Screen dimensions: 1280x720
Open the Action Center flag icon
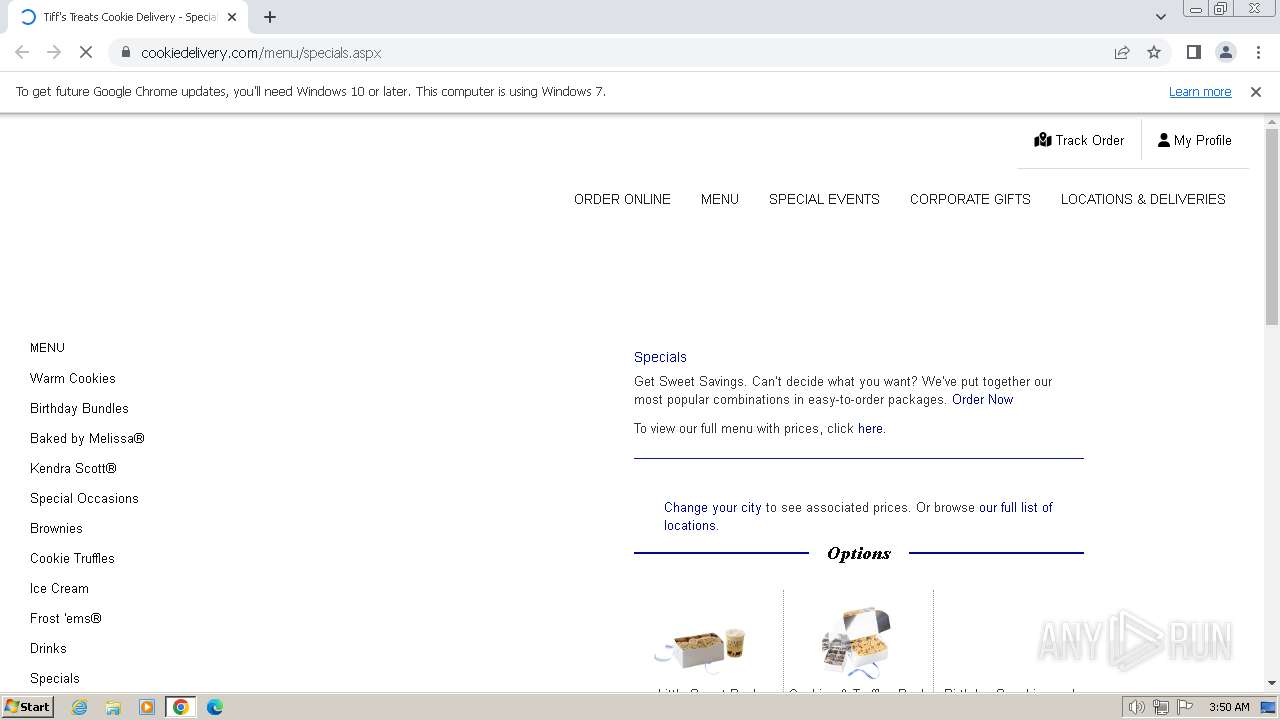click(x=1185, y=707)
